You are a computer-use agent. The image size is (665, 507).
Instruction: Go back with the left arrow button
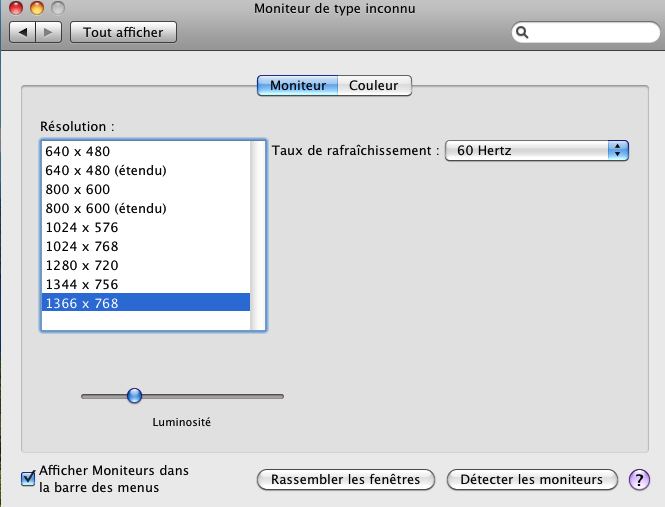tap(23, 32)
